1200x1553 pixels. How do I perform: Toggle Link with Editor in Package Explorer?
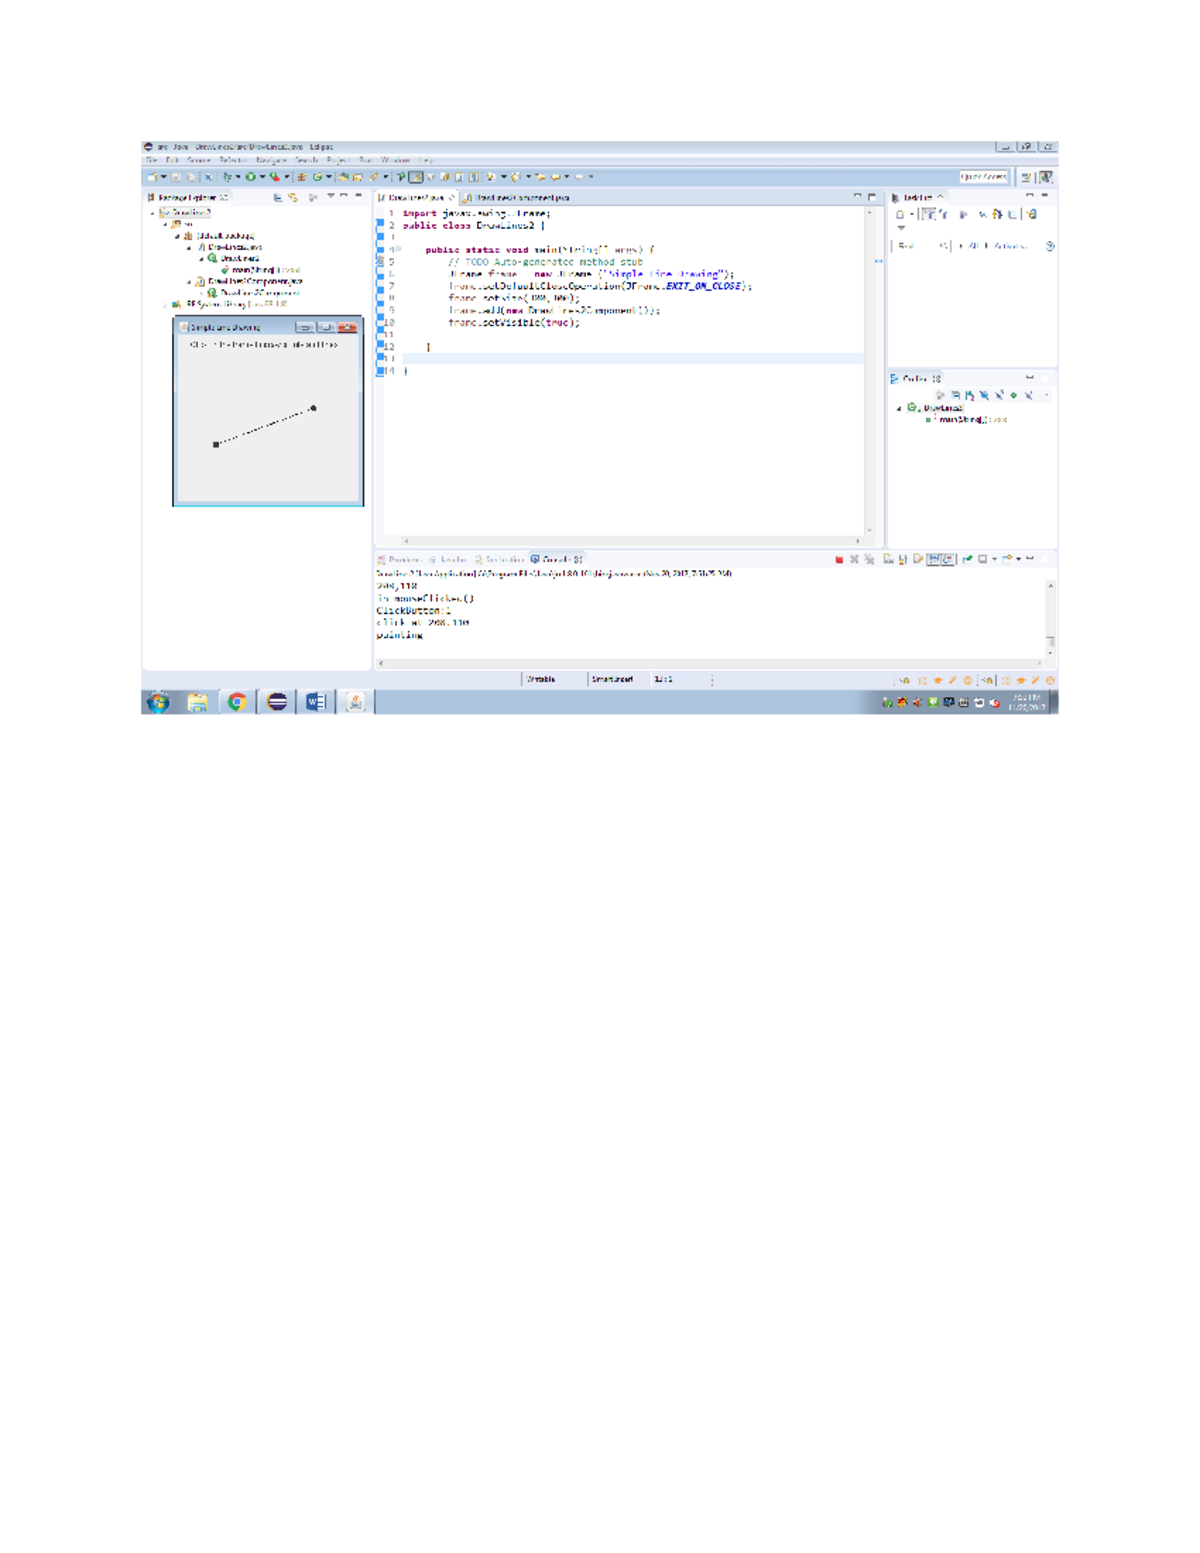coord(293,198)
